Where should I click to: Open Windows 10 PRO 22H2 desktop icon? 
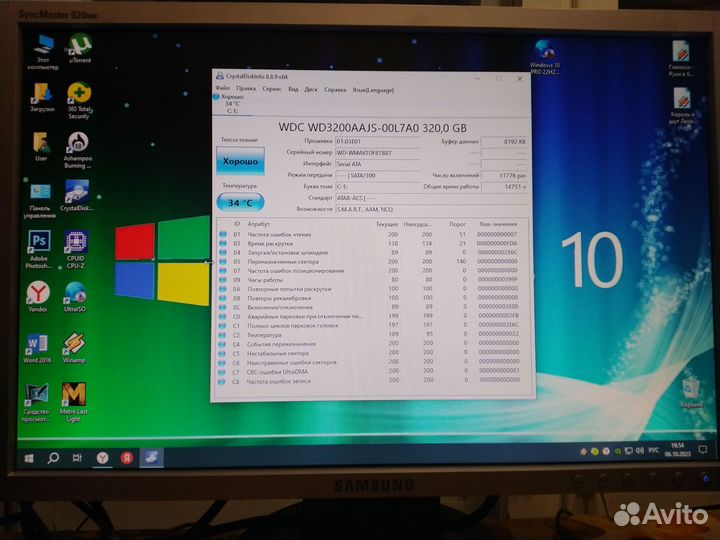point(545,57)
